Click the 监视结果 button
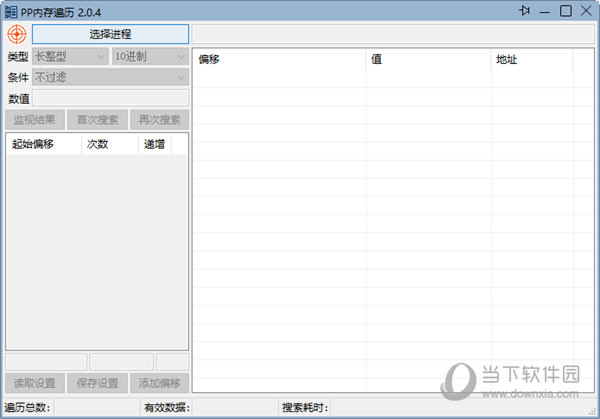 34,120
